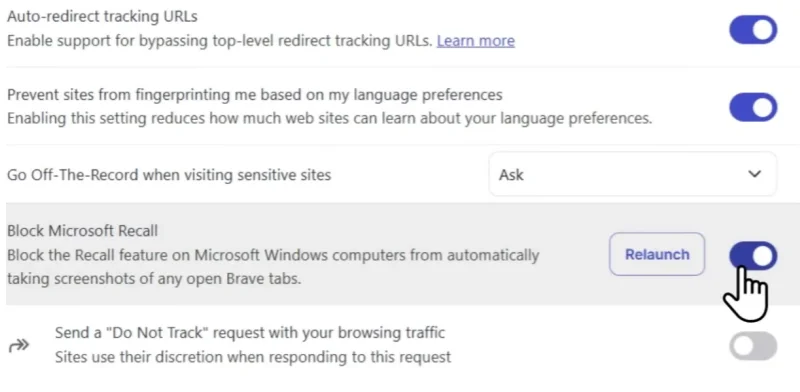This screenshot has height=392, width=800.
Task: Click the Relaunch button
Action: coord(657,254)
